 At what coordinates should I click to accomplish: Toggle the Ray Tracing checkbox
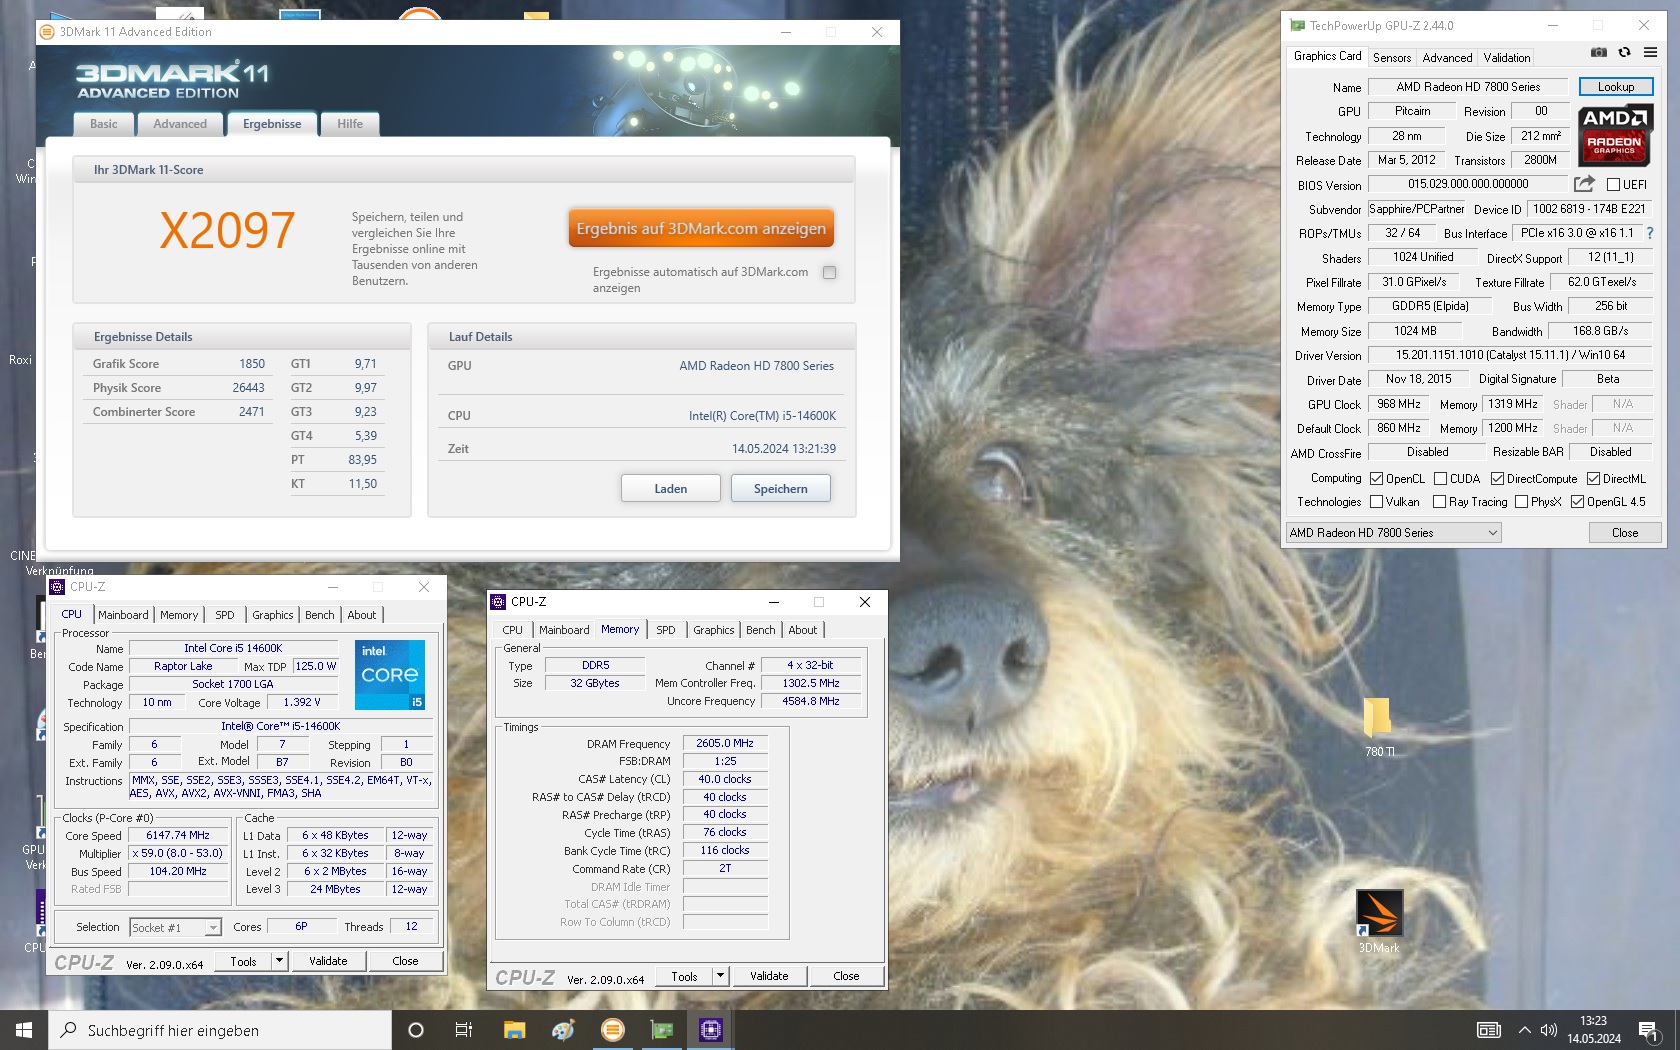[x=1439, y=501]
